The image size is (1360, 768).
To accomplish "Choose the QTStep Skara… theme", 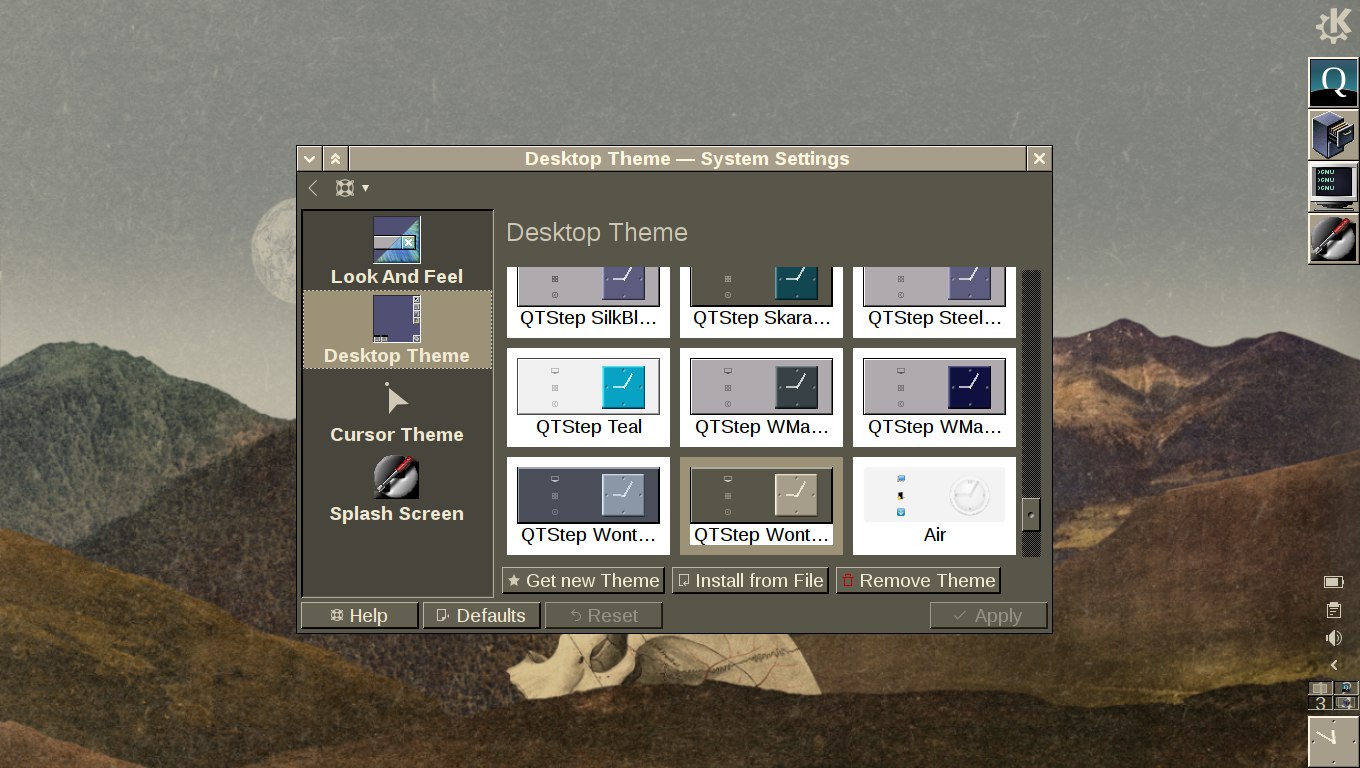I will click(x=761, y=302).
